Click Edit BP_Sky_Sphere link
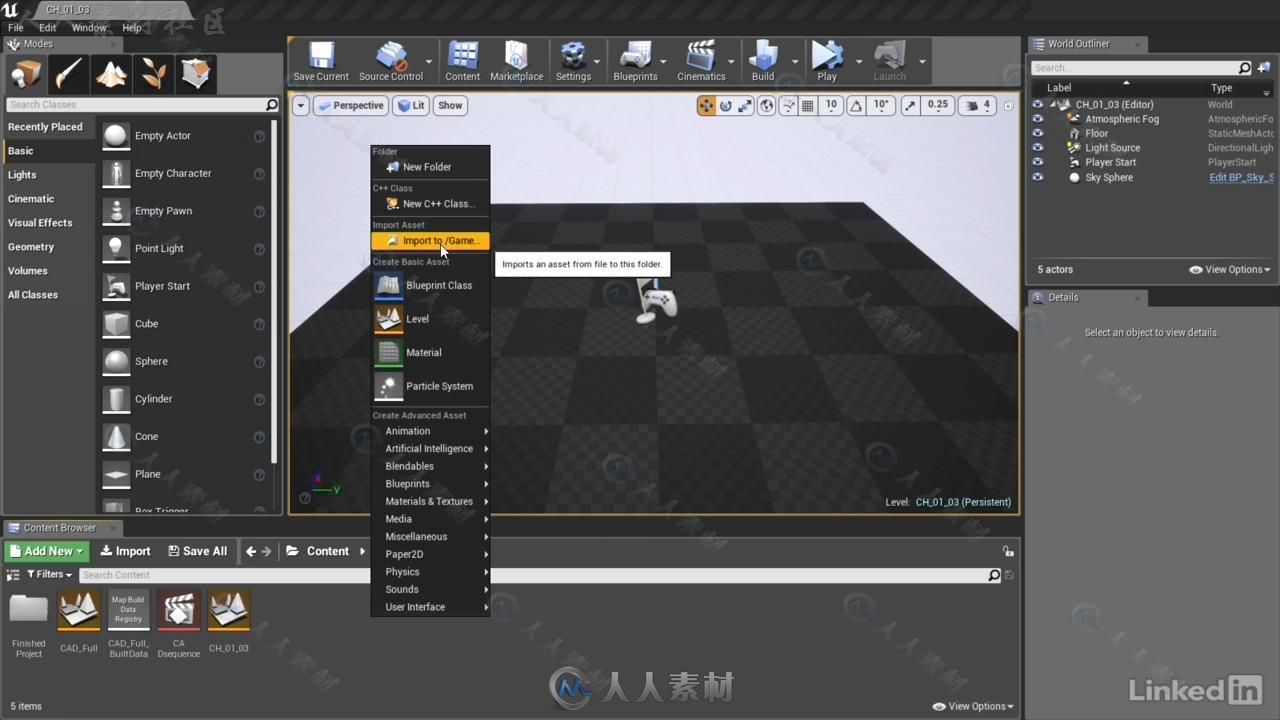1280x720 pixels. (x=1241, y=177)
